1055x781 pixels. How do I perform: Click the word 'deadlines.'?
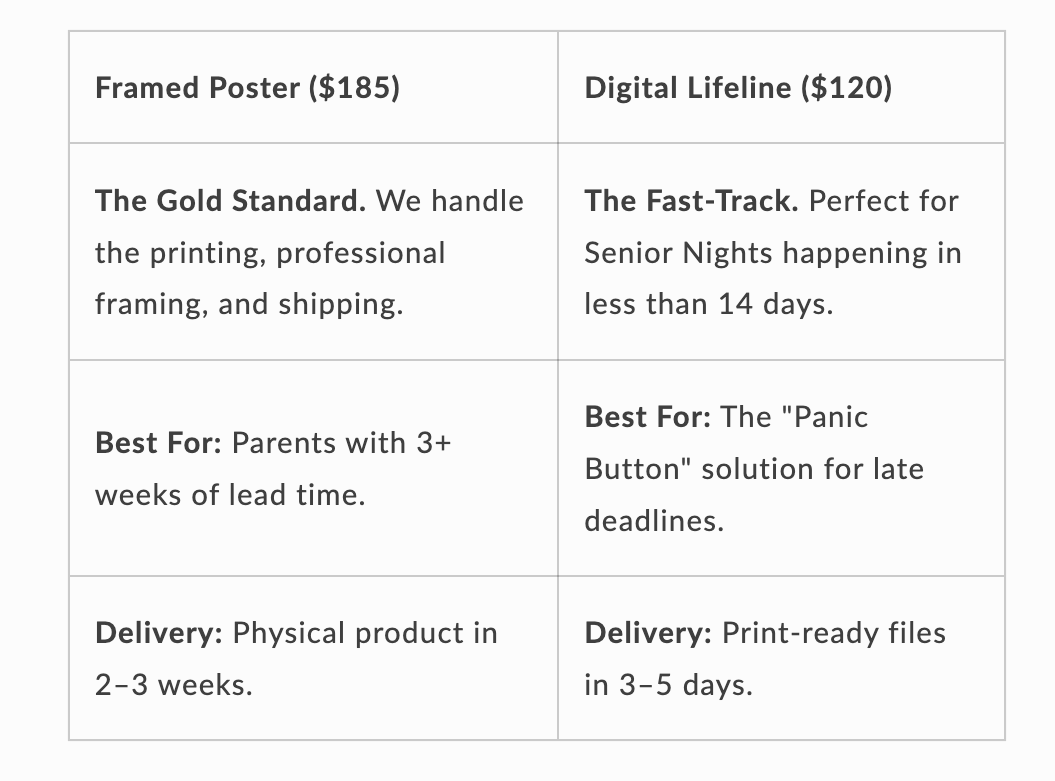(653, 520)
